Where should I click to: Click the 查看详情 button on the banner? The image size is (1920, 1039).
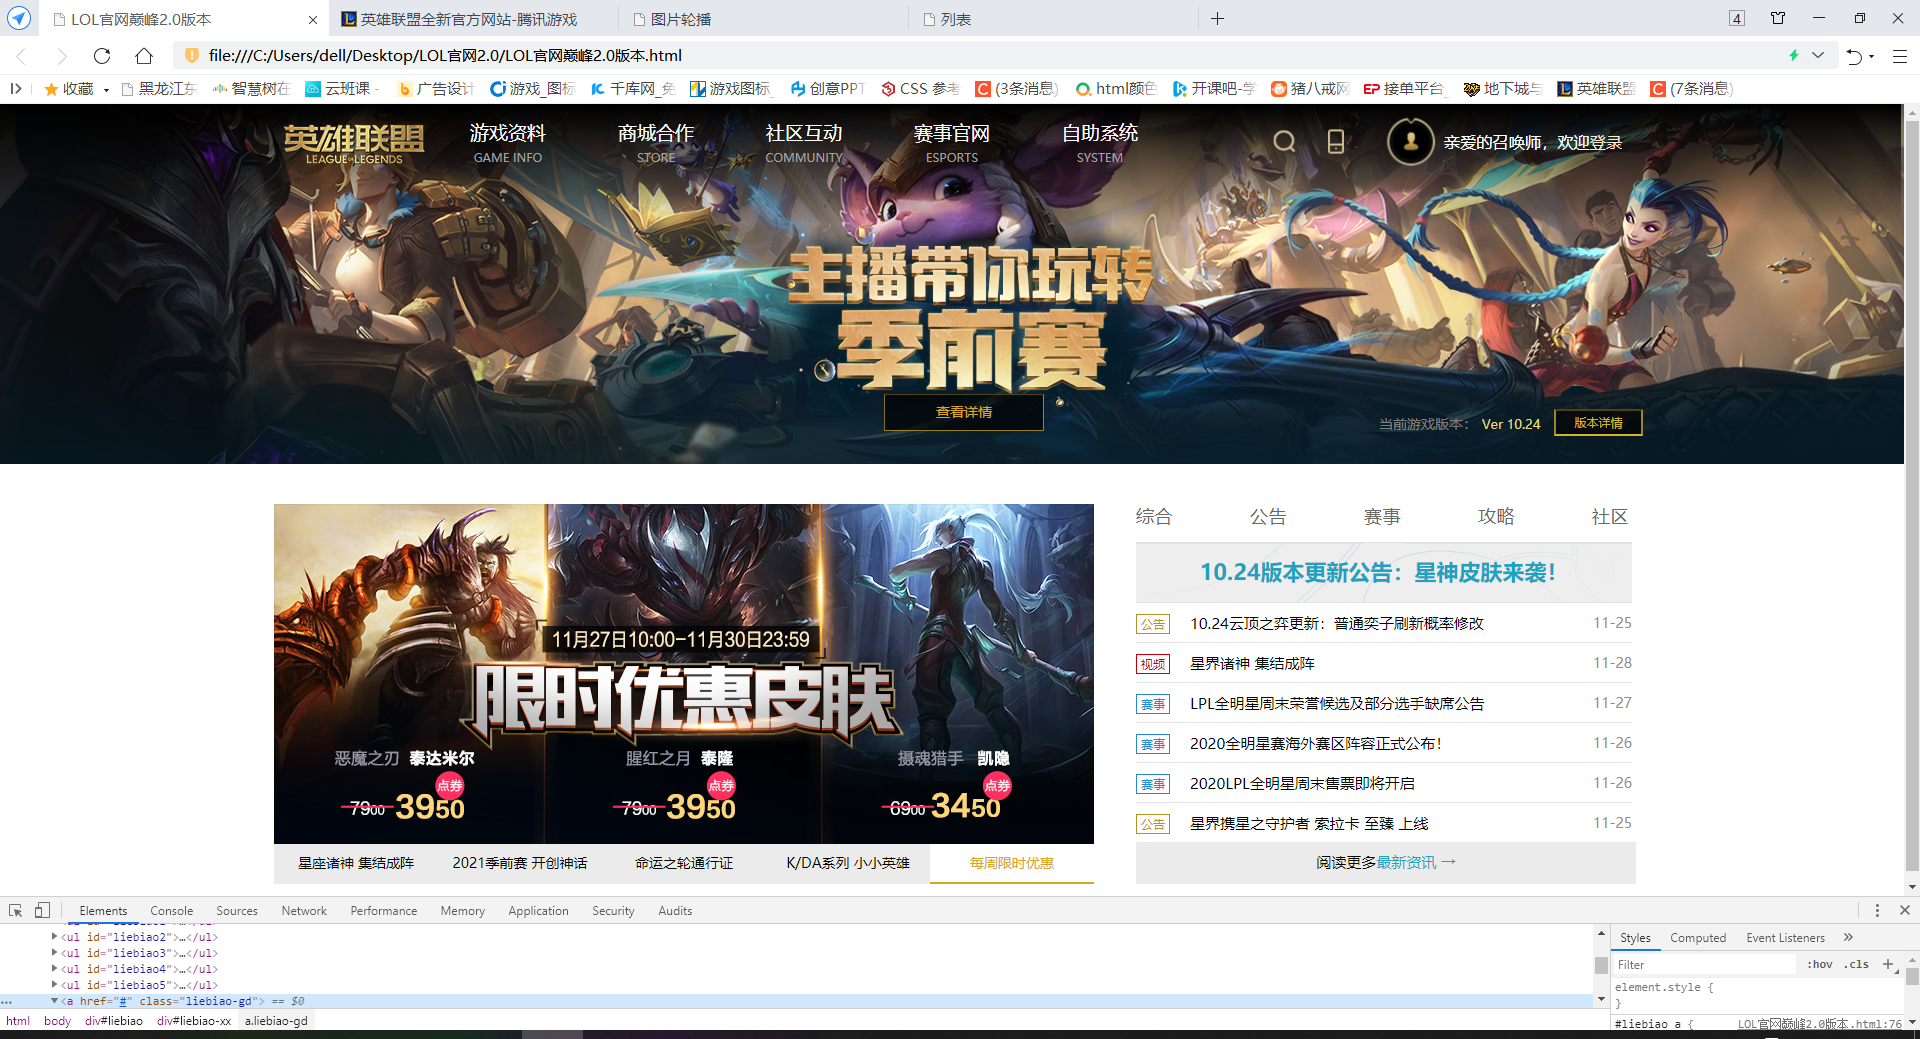[x=963, y=411]
